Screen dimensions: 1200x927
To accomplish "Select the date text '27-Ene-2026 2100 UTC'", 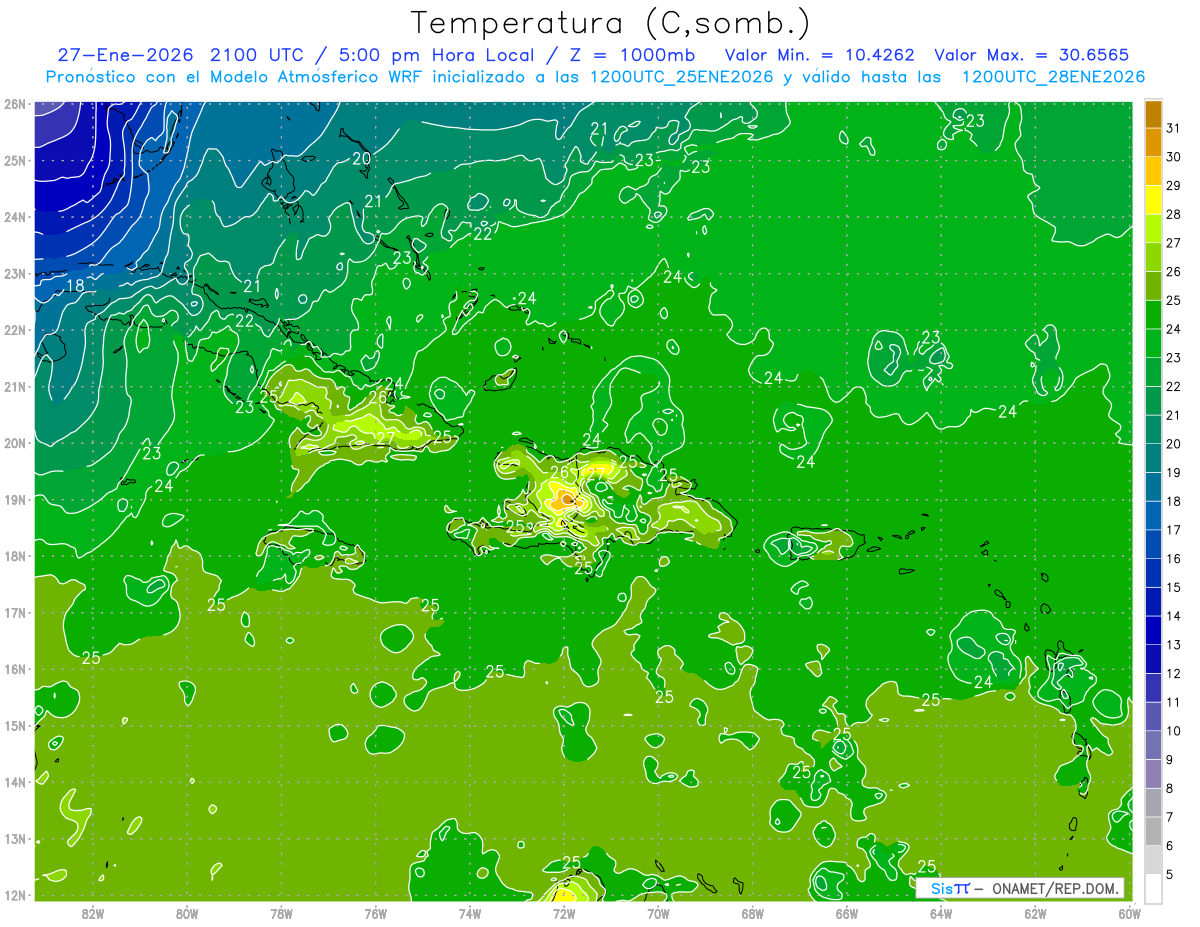I will tap(181, 55).
